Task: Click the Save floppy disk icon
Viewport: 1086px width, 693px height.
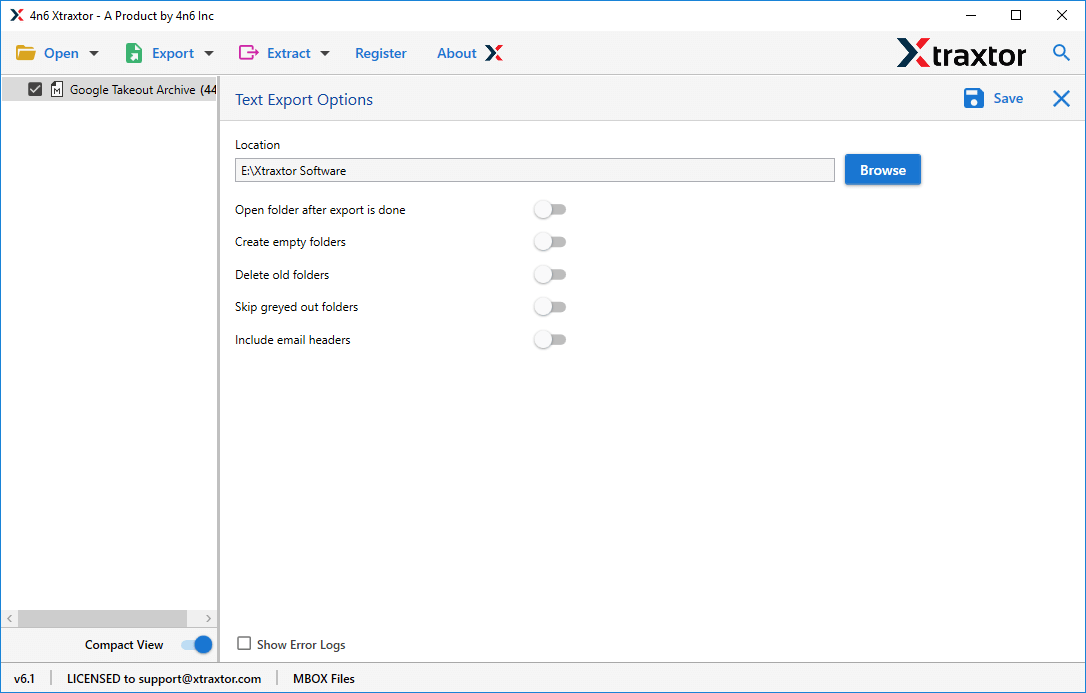Action: pos(973,98)
